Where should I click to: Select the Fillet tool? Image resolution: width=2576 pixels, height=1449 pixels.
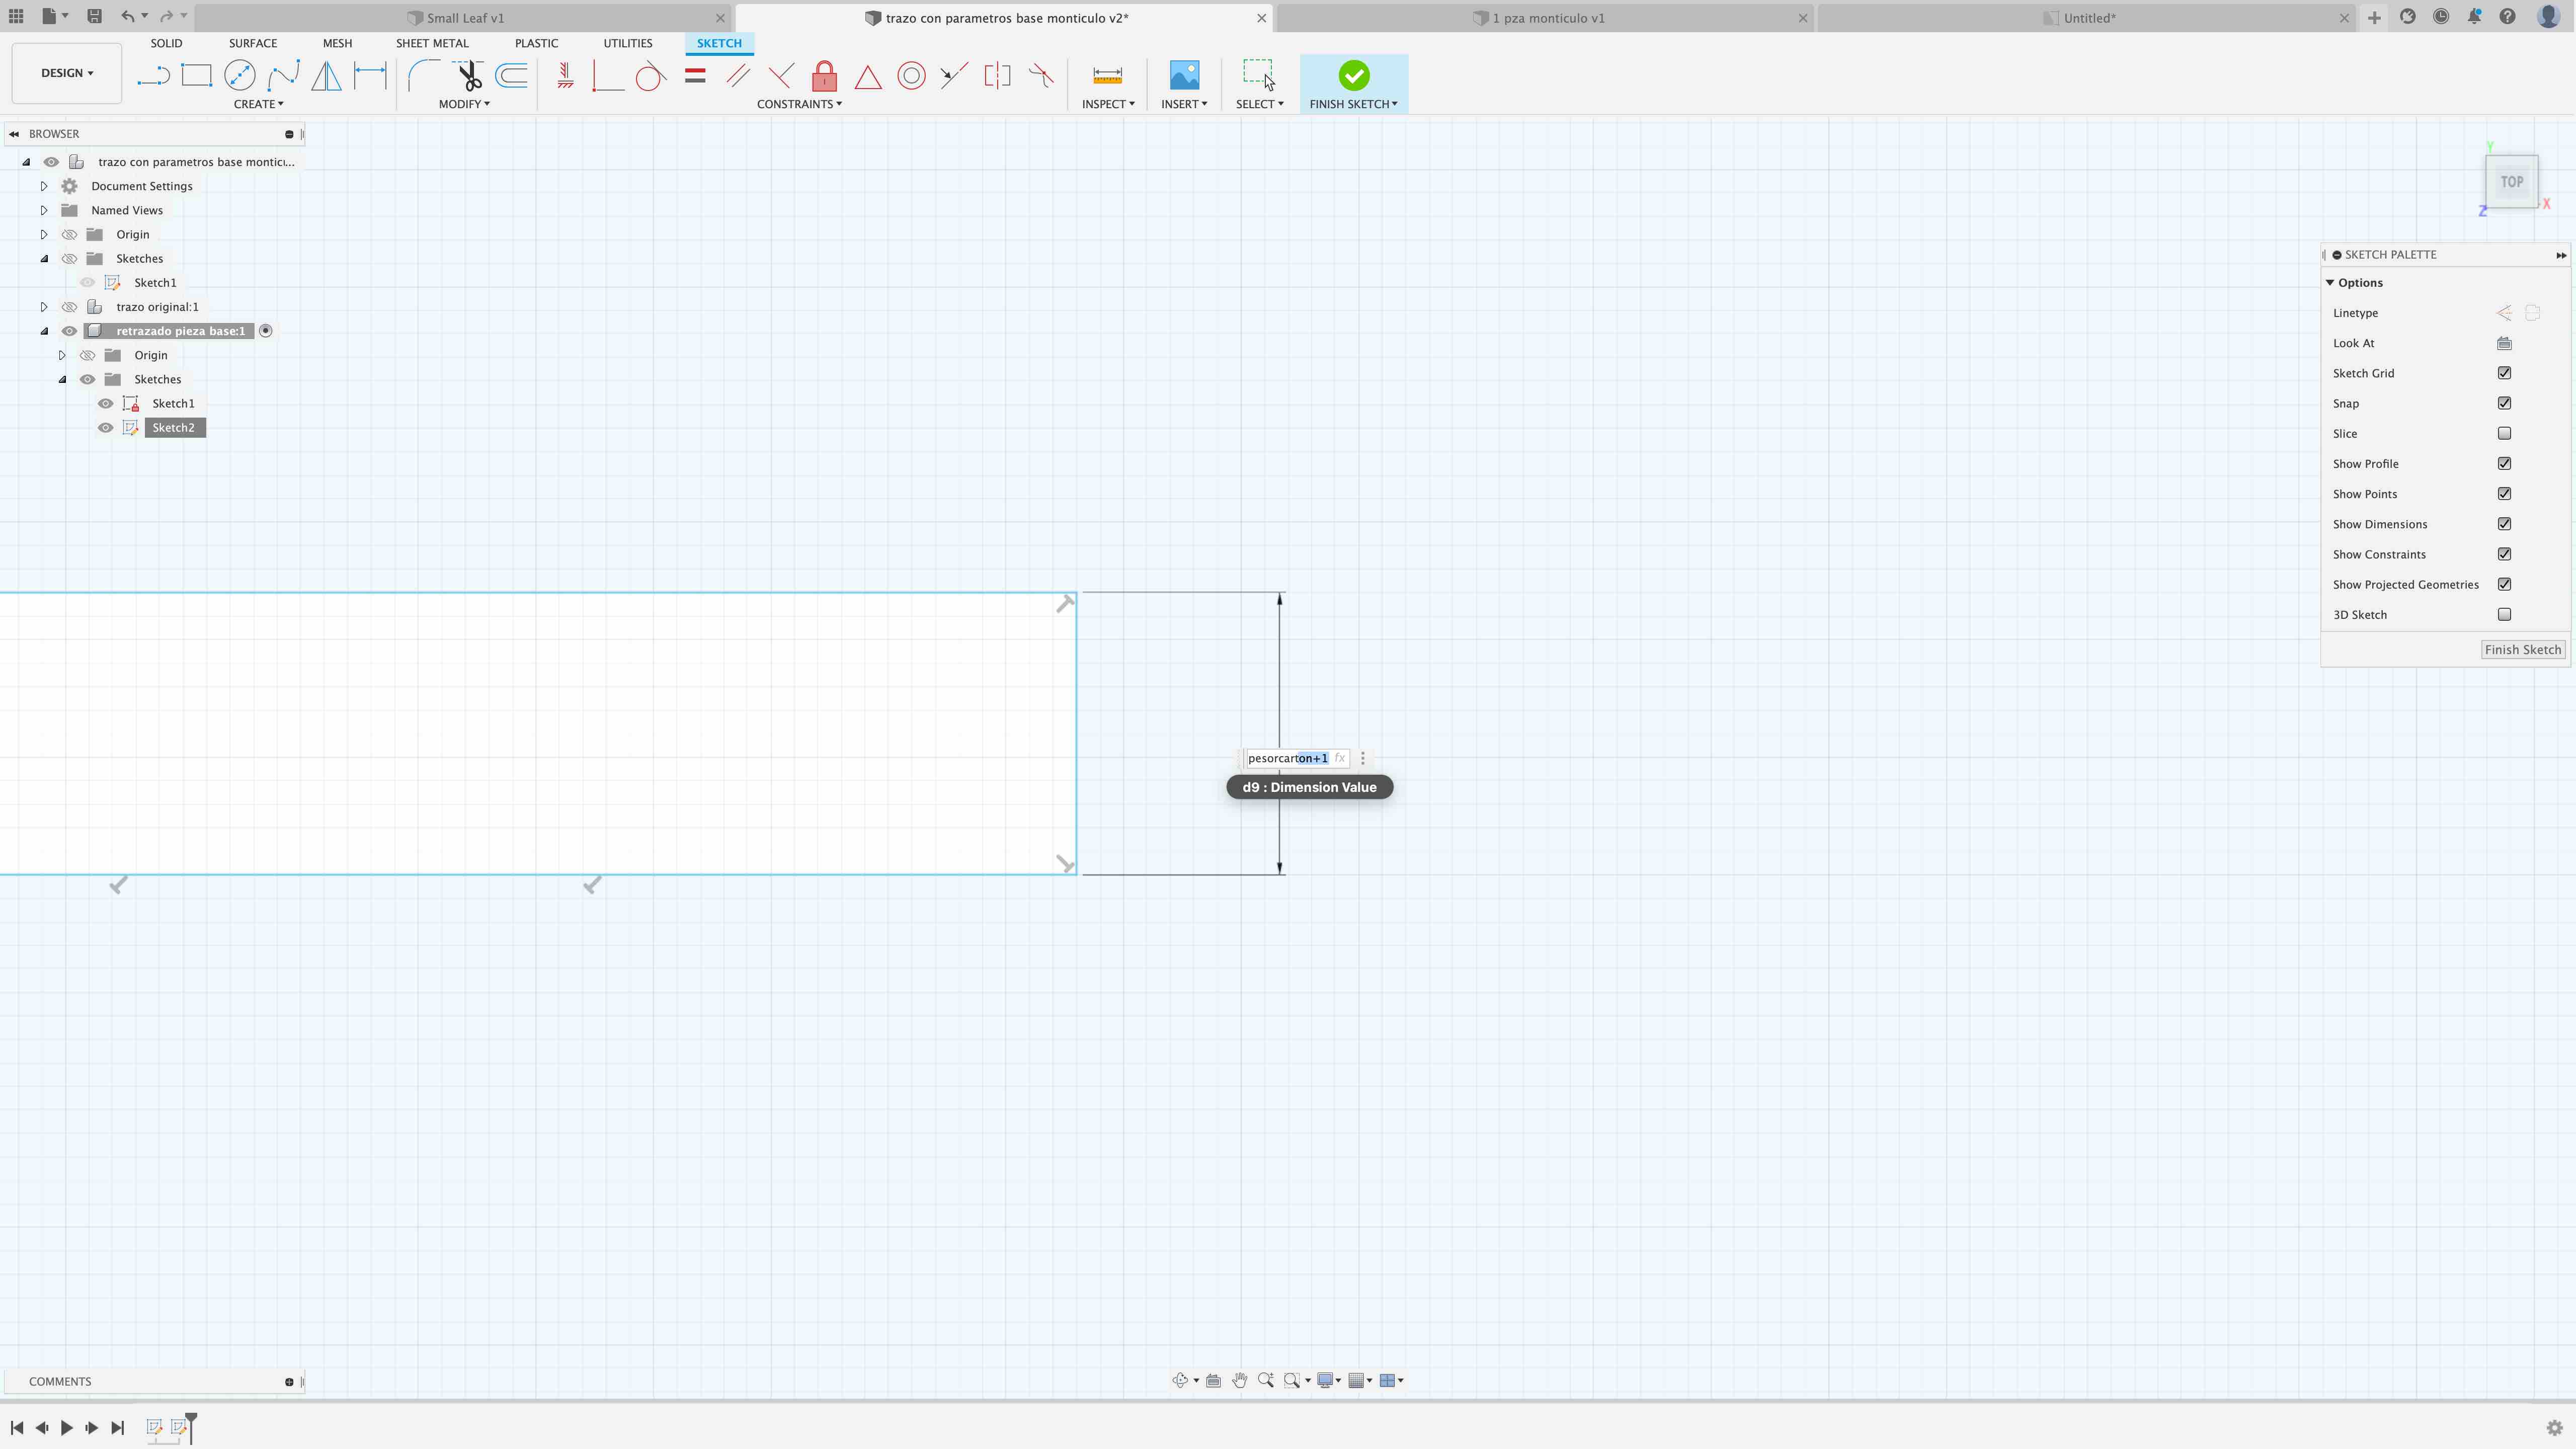[x=423, y=75]
